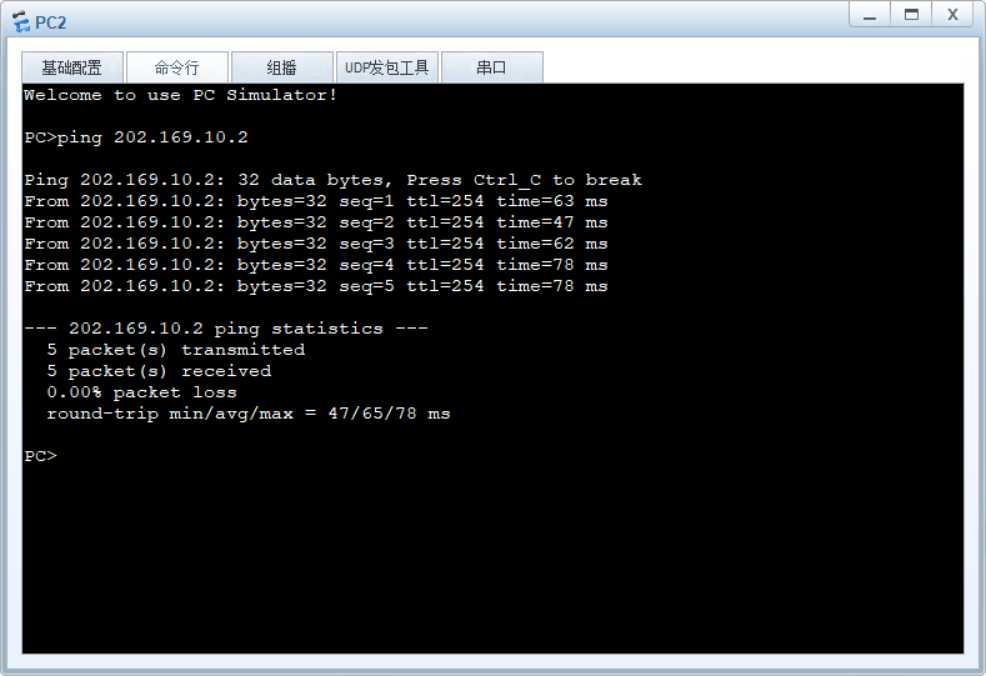Click the 'PC>ping 202.169.10.2' command line
Image resolution: width=986 pixels, height=676 pixels.
[x=136, y=137]
